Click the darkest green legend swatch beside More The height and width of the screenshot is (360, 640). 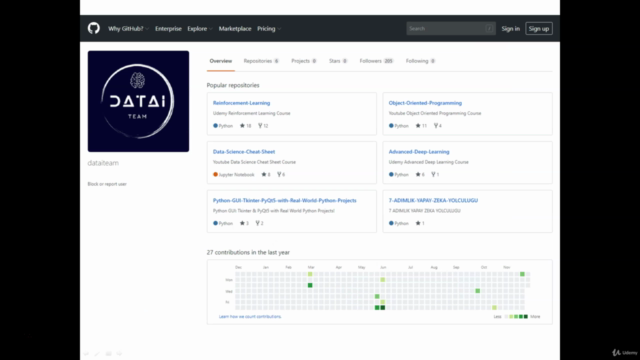pyautogui.click(x=526, y=316)
